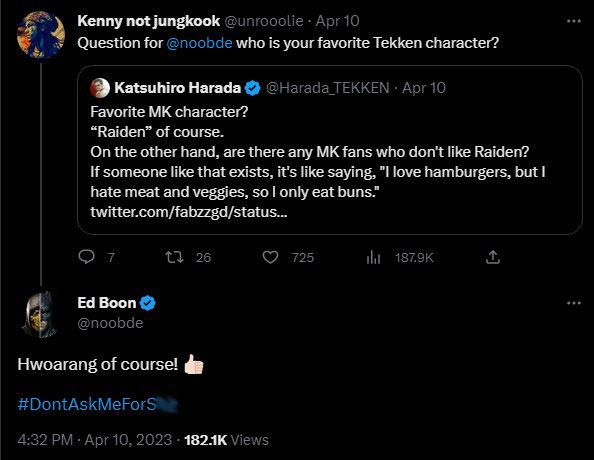Viewport: 594px width, 460px height.
Task: Like Kenny's tweet with the heart icon
Action: click(x=270, y=257)
